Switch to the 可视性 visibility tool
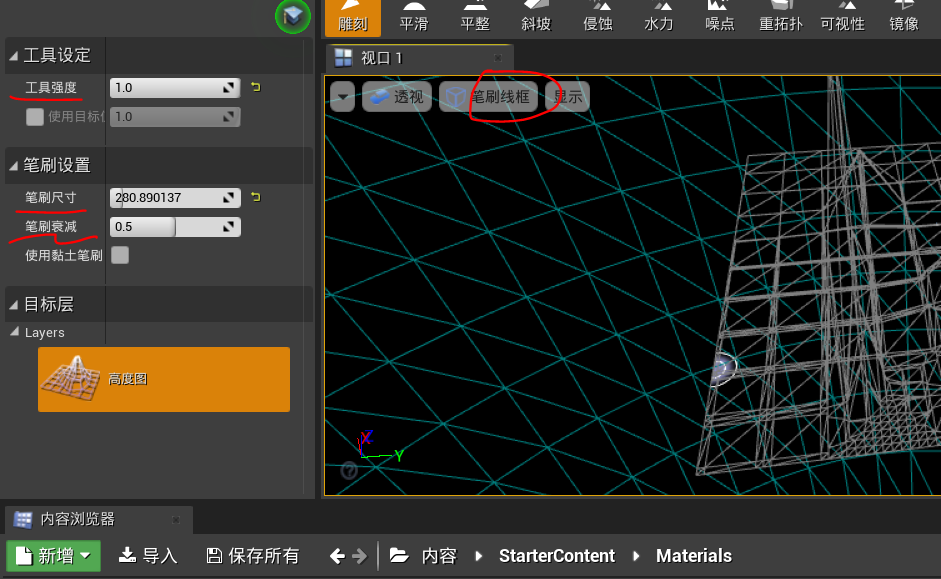 (842, 17)
